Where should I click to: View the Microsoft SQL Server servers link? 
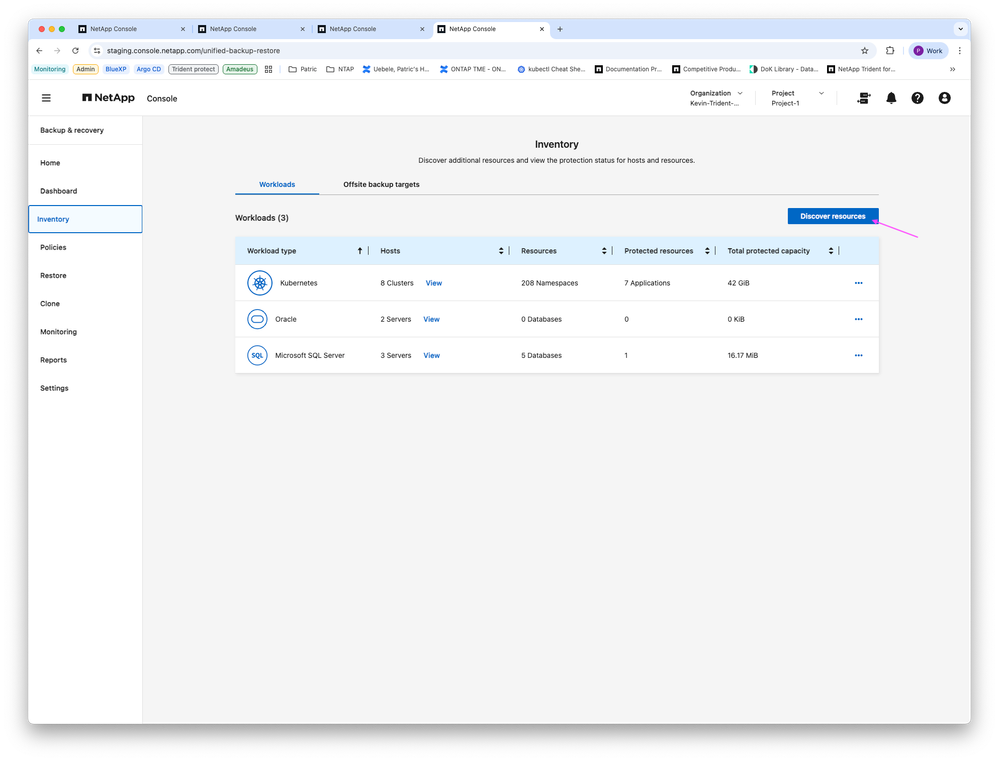(x=431, y=356)
